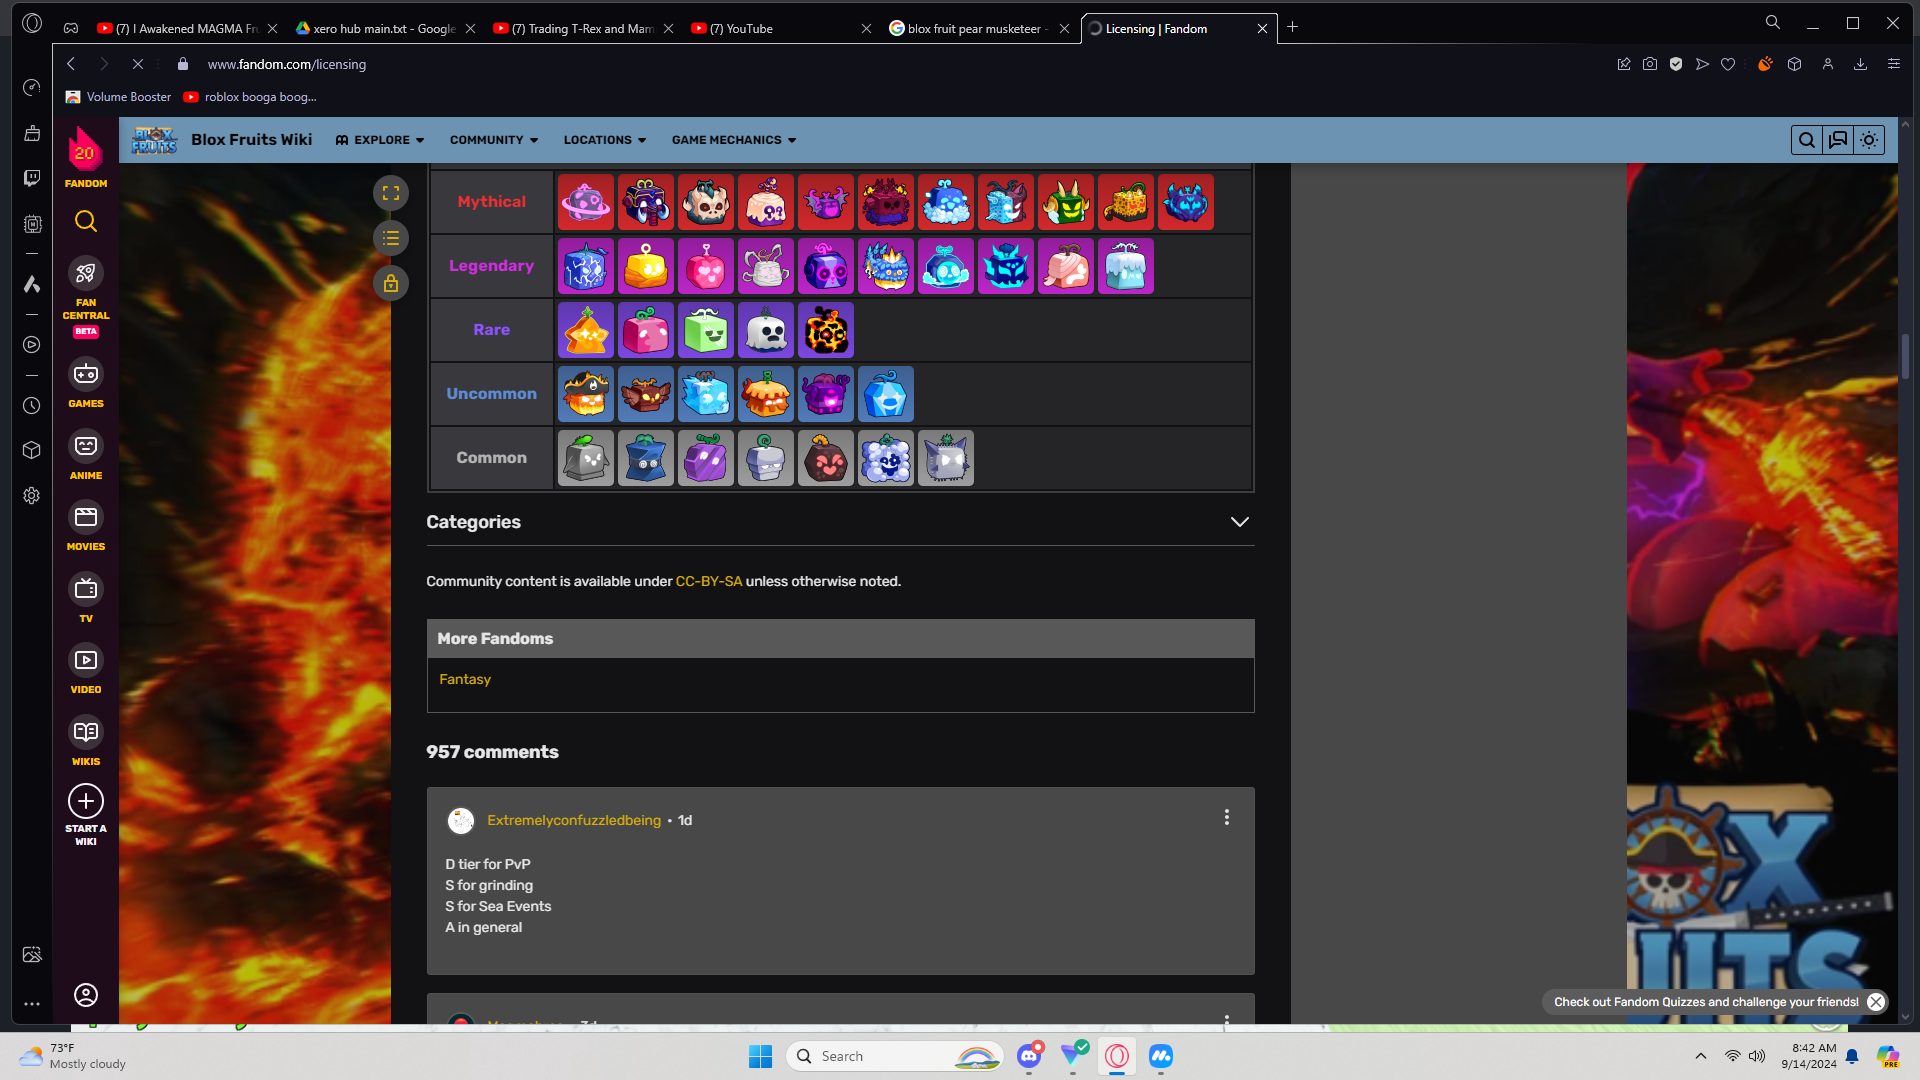
Task: Click the fullscreen expand content button
Action: click(x=391, y=193)
